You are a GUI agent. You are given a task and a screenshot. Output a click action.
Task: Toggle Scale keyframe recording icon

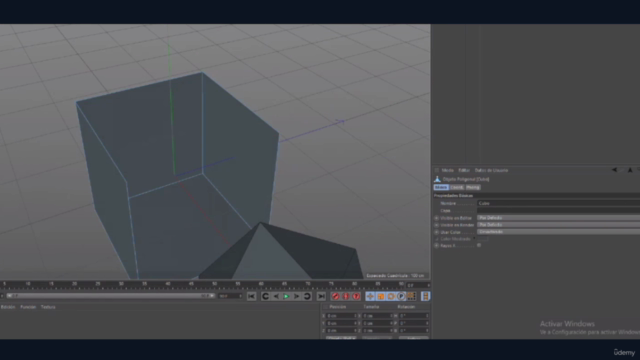coord(380,296)
